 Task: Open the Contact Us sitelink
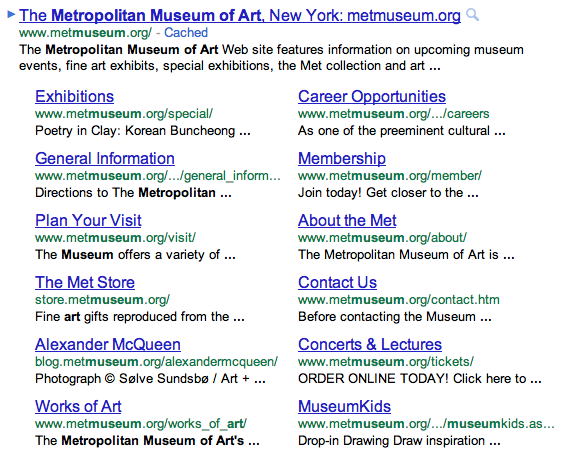(x=337, y=282)
